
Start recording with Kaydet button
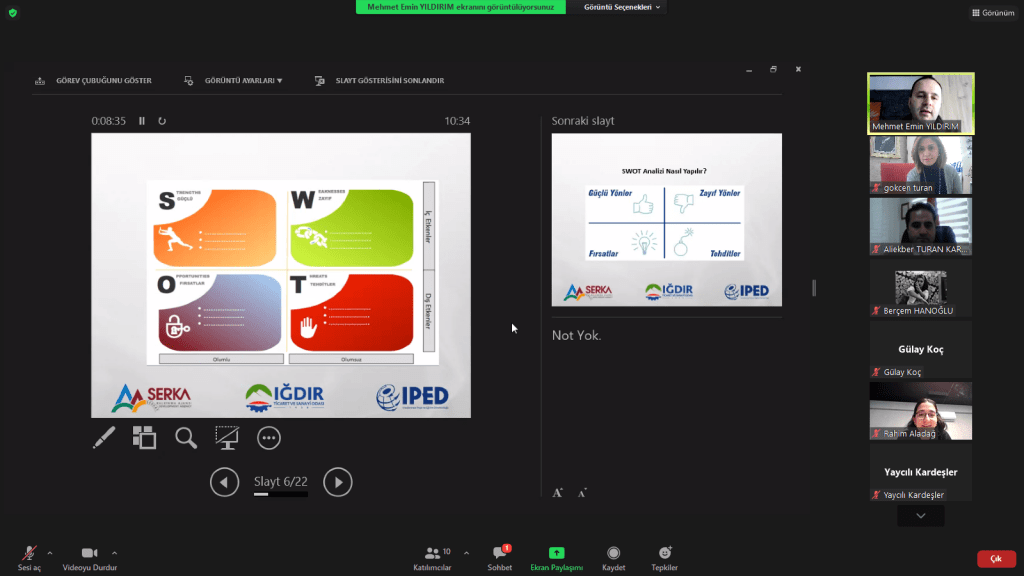click(x=613, y=557)
